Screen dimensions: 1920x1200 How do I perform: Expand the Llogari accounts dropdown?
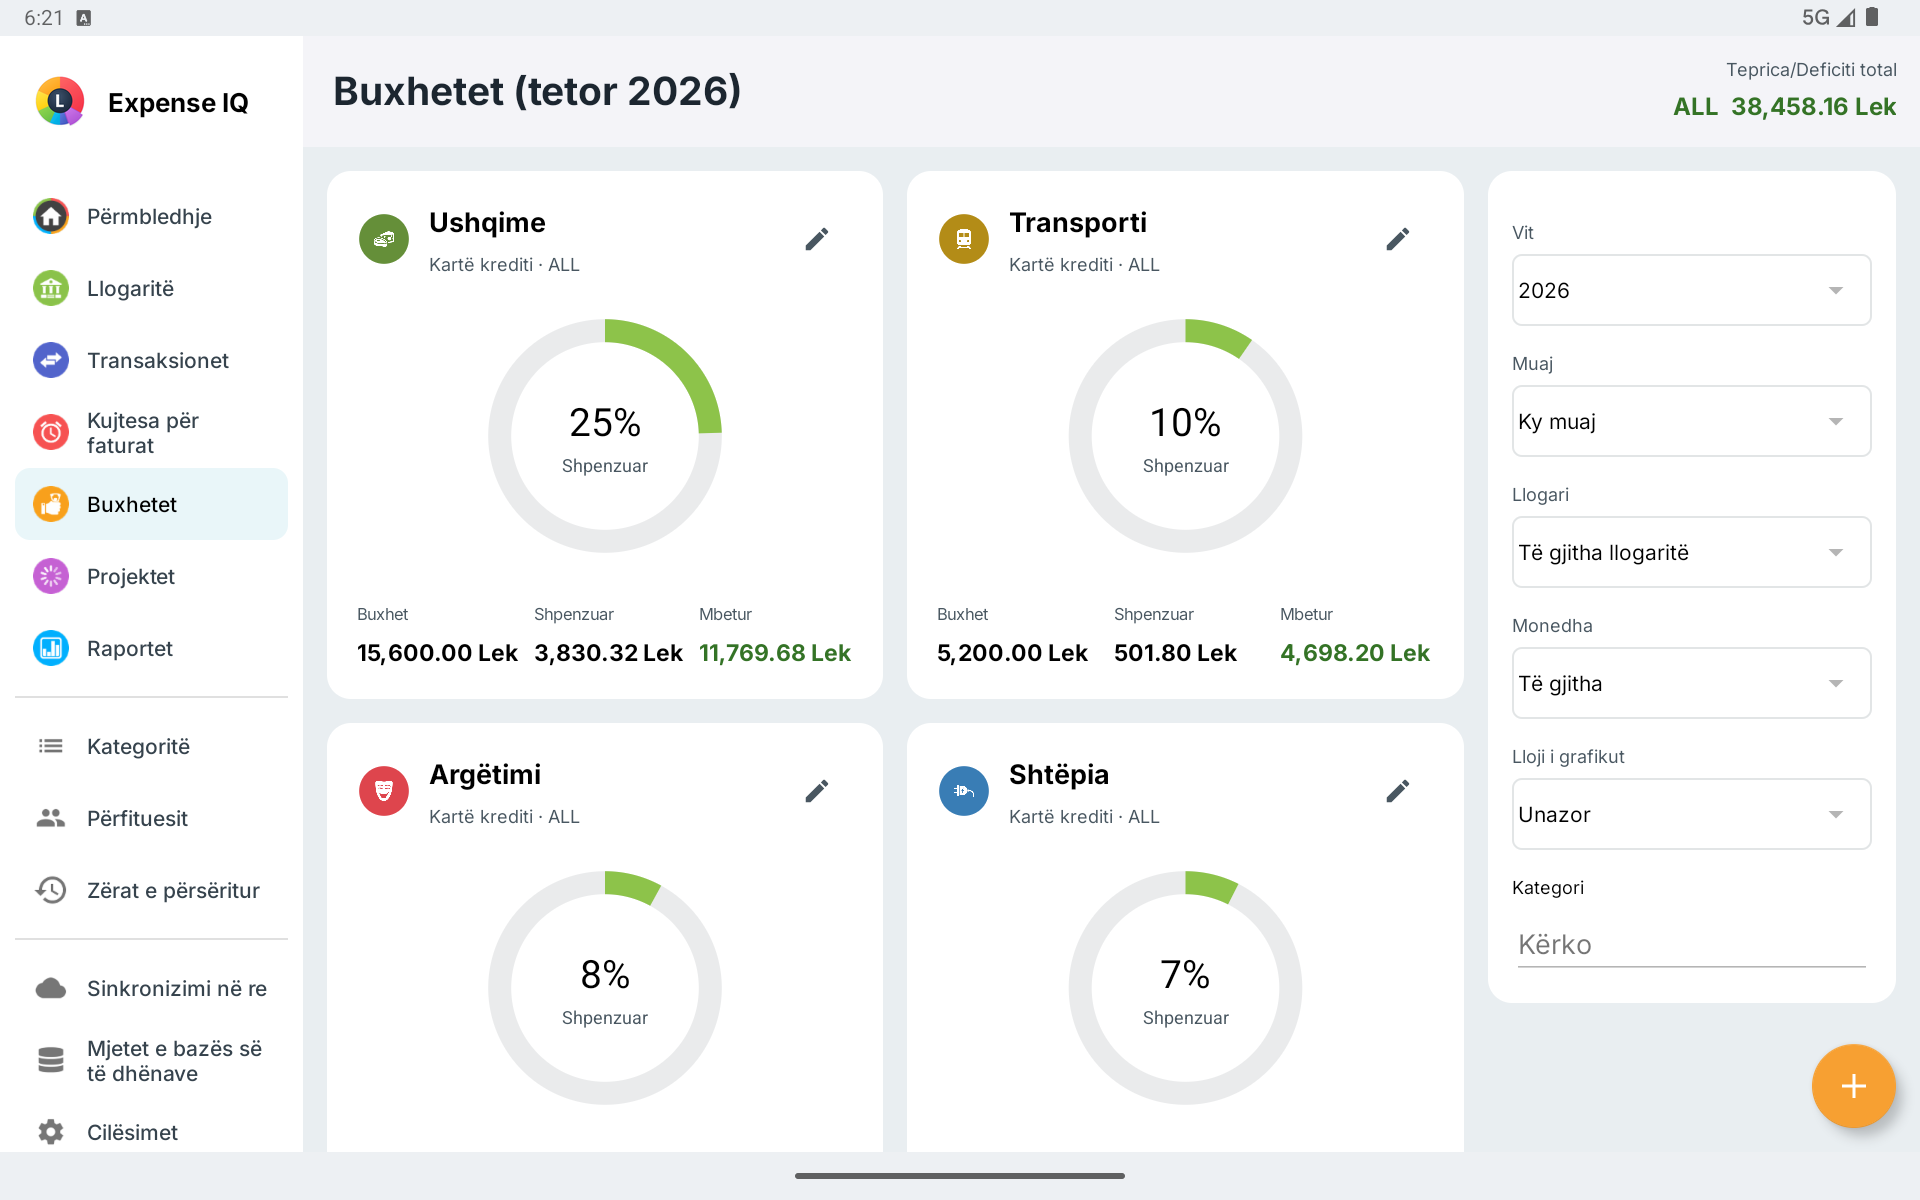tap(1691, 552)
